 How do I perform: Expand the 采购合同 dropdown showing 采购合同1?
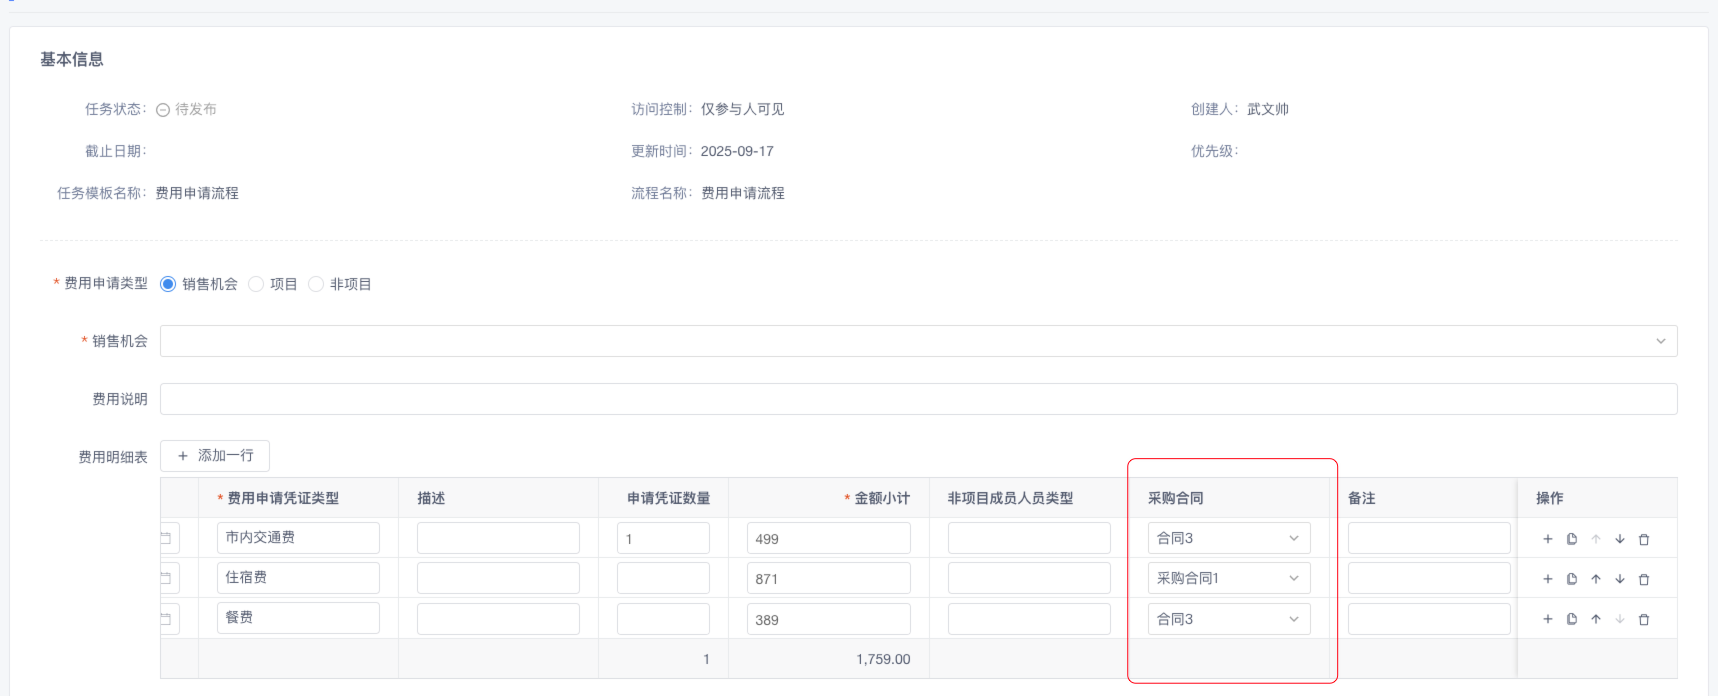tap(1228, 578)
